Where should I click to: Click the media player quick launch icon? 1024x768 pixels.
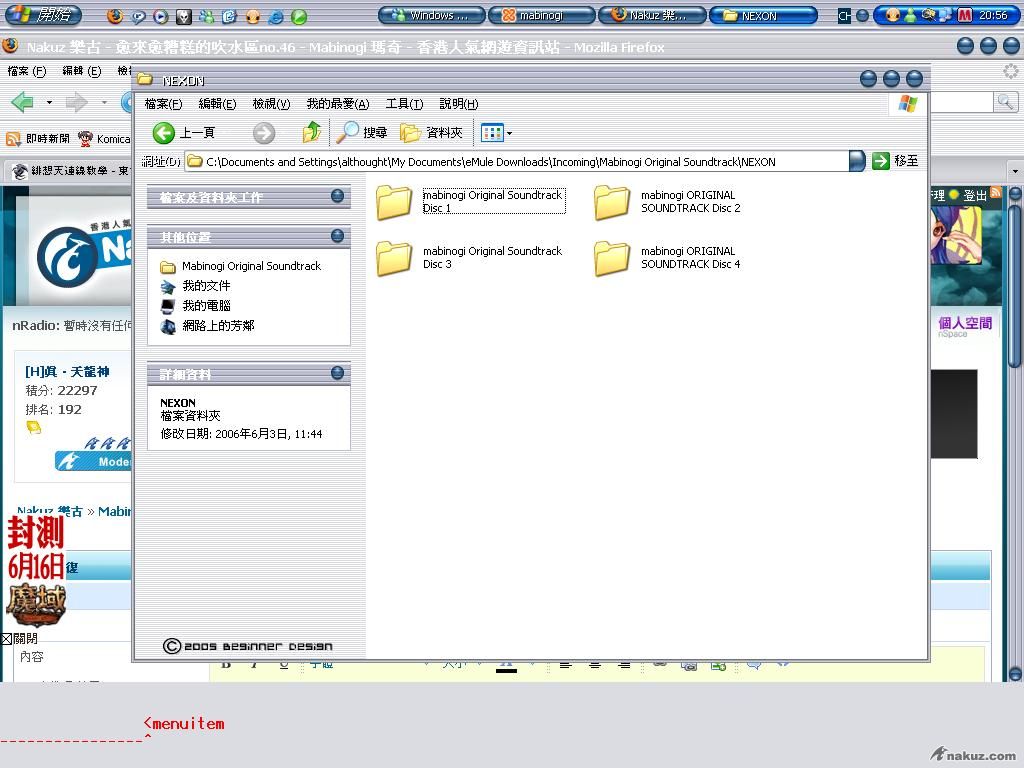[x=161, y=17]
